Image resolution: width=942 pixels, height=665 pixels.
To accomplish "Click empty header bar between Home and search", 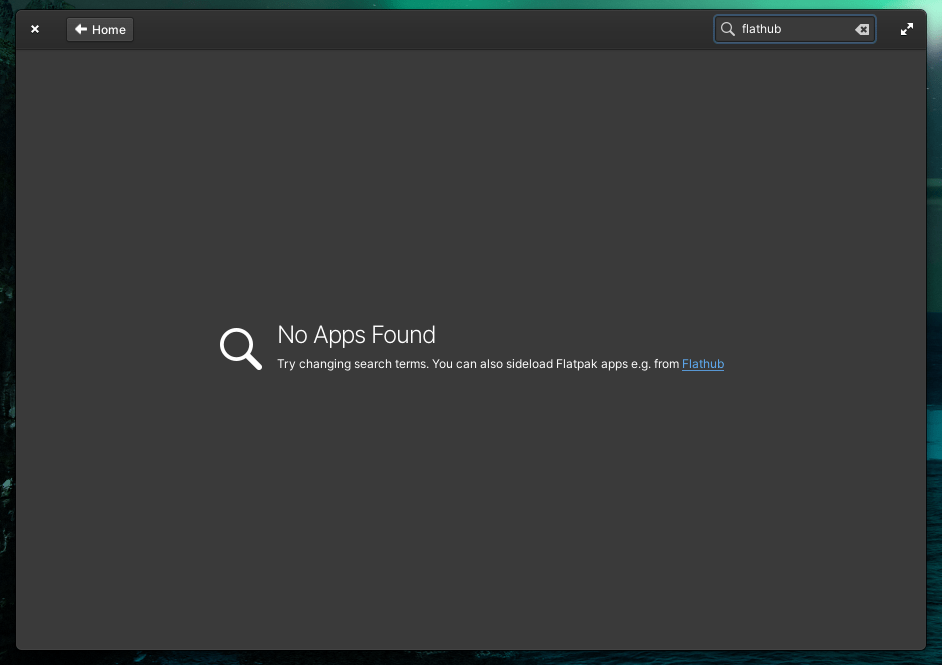I will [x=420, y=30].
